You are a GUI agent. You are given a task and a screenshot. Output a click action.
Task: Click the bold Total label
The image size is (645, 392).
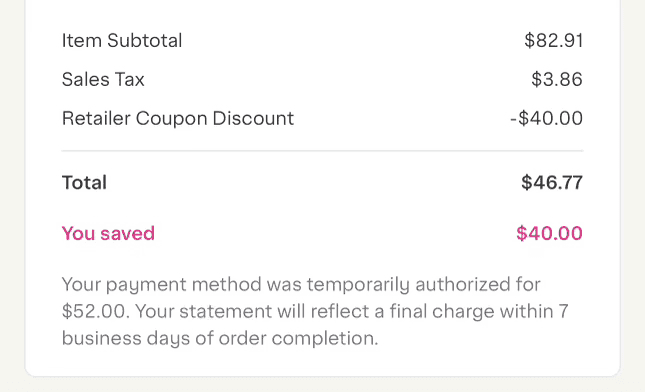pos(84,183)
